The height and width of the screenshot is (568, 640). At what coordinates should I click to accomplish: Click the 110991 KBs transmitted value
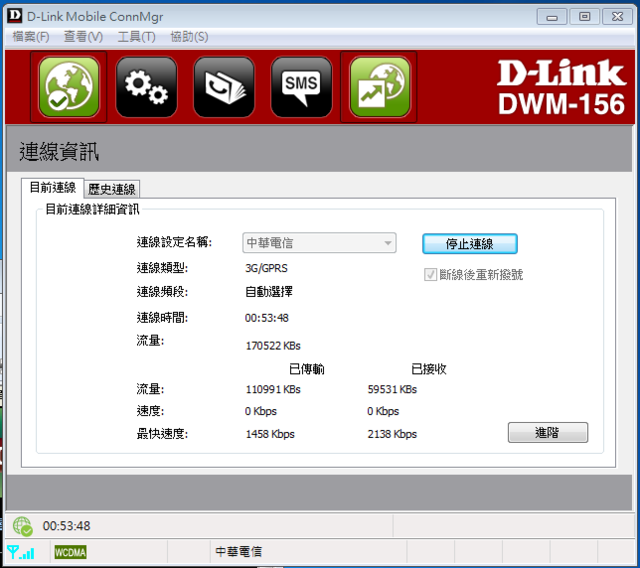273,389
